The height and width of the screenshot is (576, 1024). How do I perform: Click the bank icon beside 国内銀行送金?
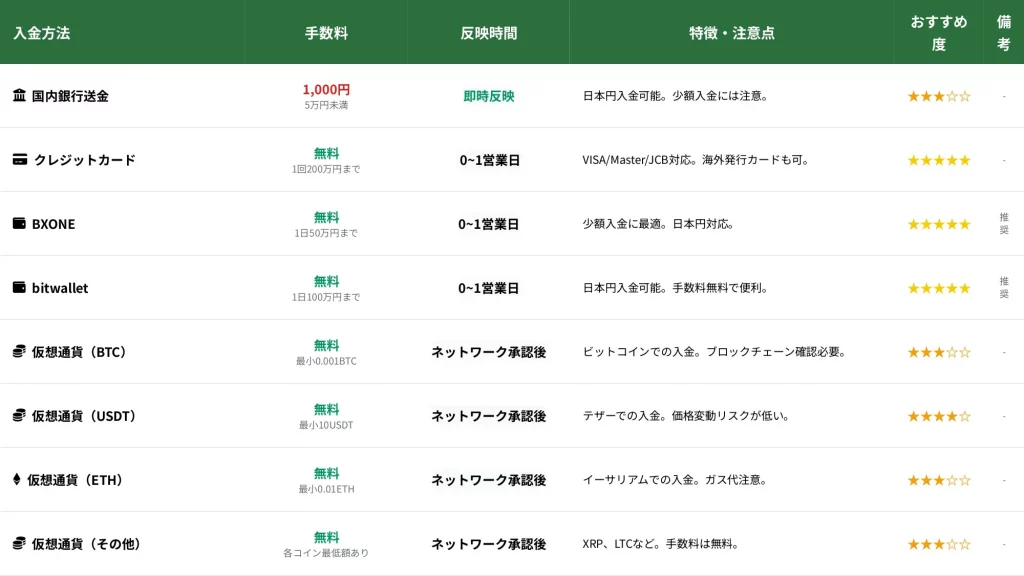point(19,96)
